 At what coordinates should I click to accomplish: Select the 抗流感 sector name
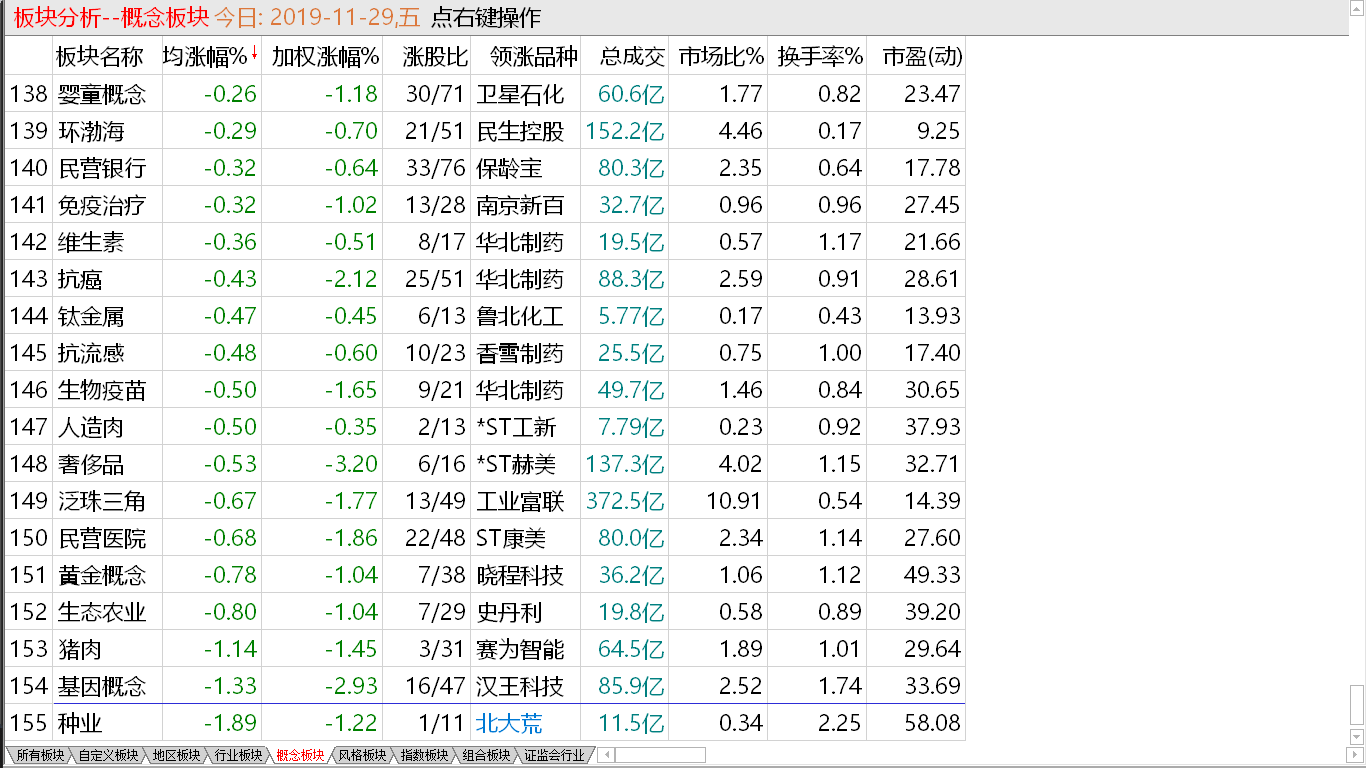(91, 353)
